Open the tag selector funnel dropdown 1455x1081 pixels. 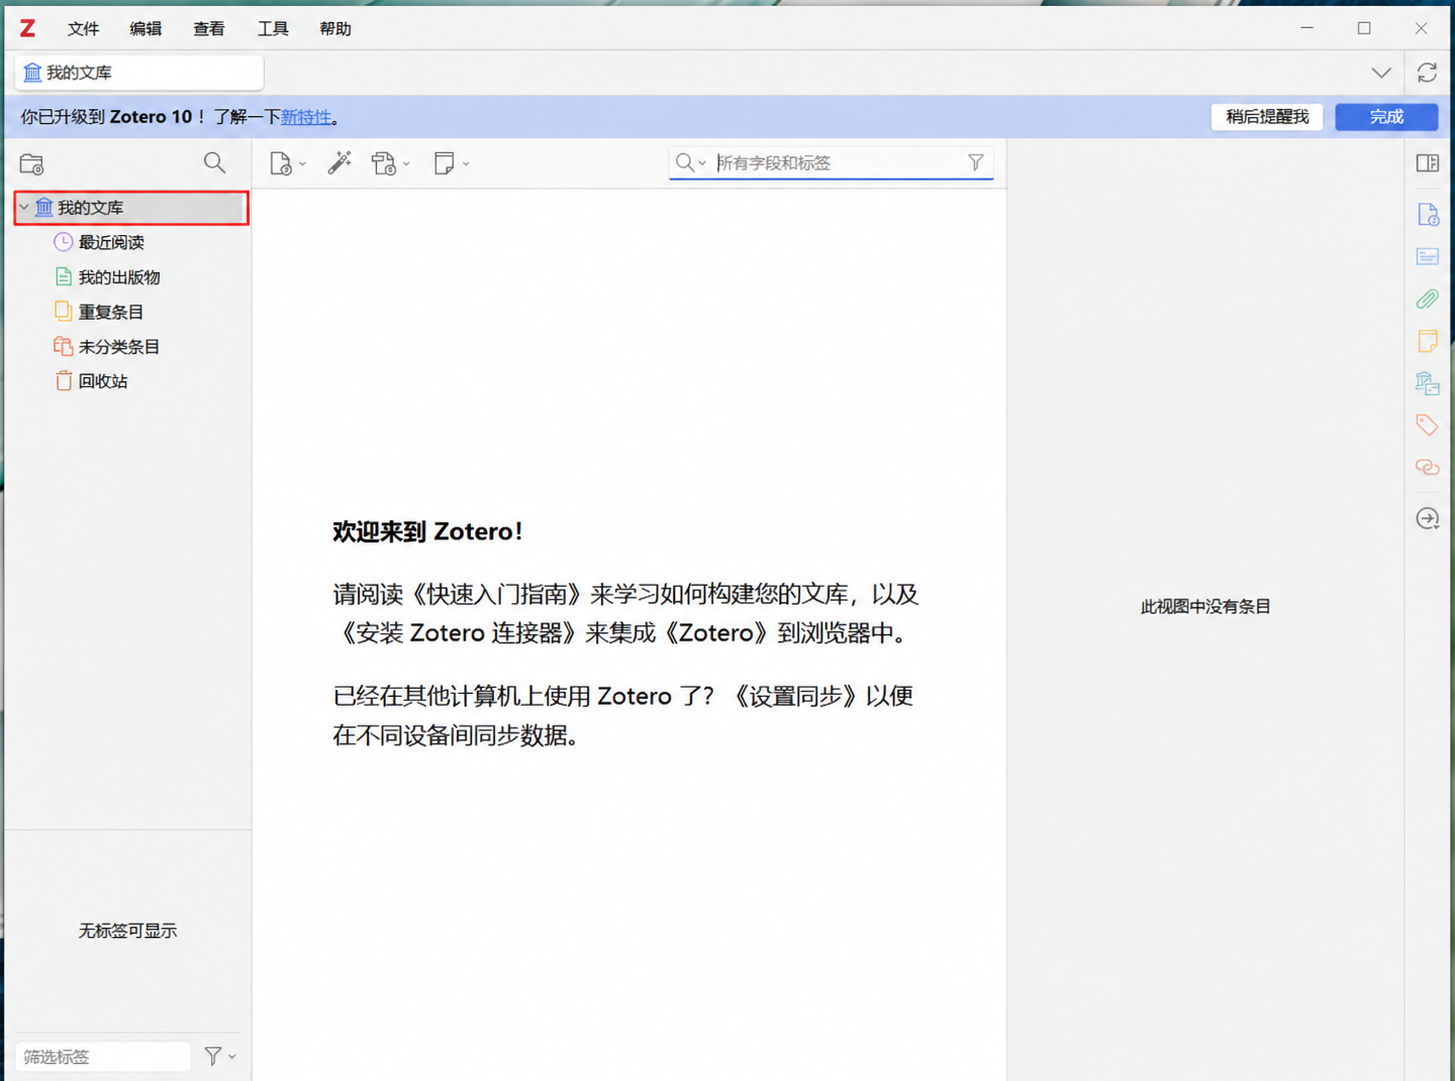coord(220,1056)
